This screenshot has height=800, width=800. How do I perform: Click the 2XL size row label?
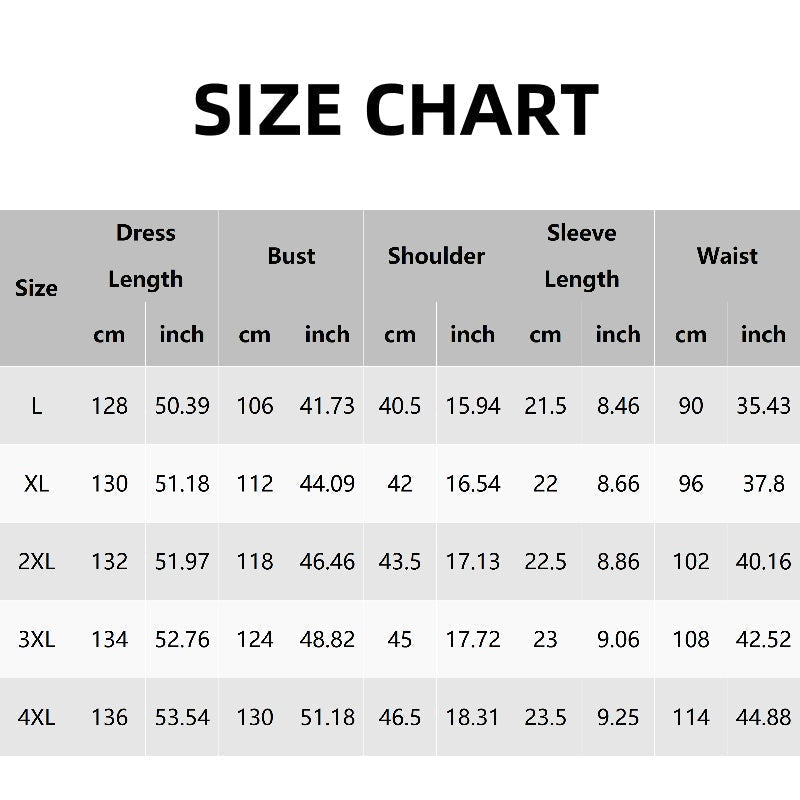point(37,561)
